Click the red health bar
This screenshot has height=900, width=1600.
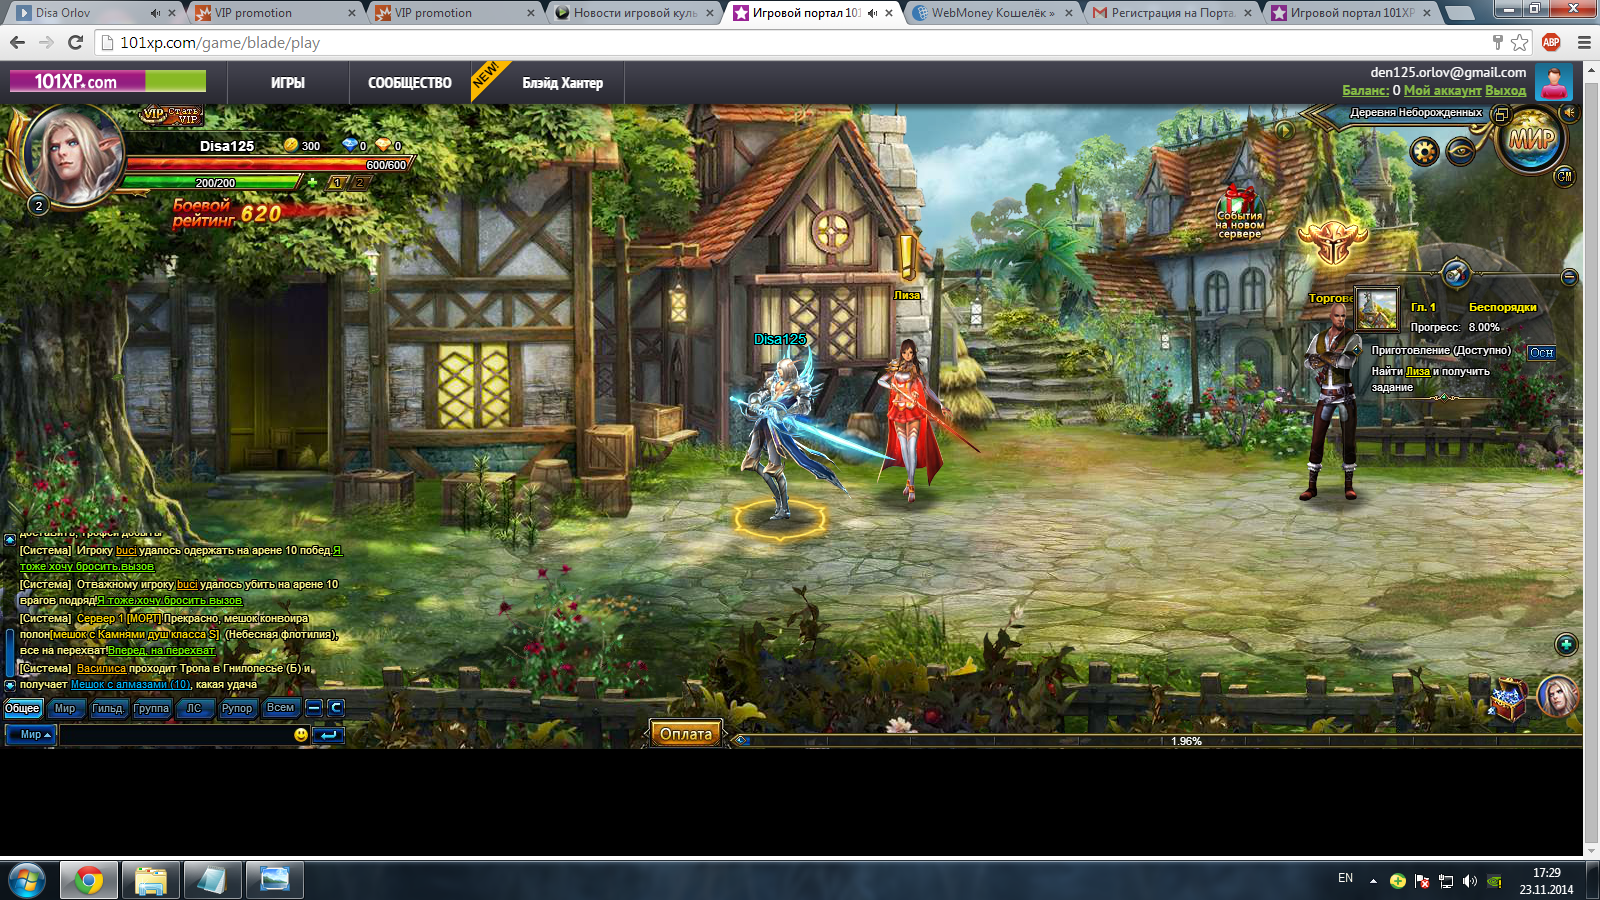pos(268,164)
